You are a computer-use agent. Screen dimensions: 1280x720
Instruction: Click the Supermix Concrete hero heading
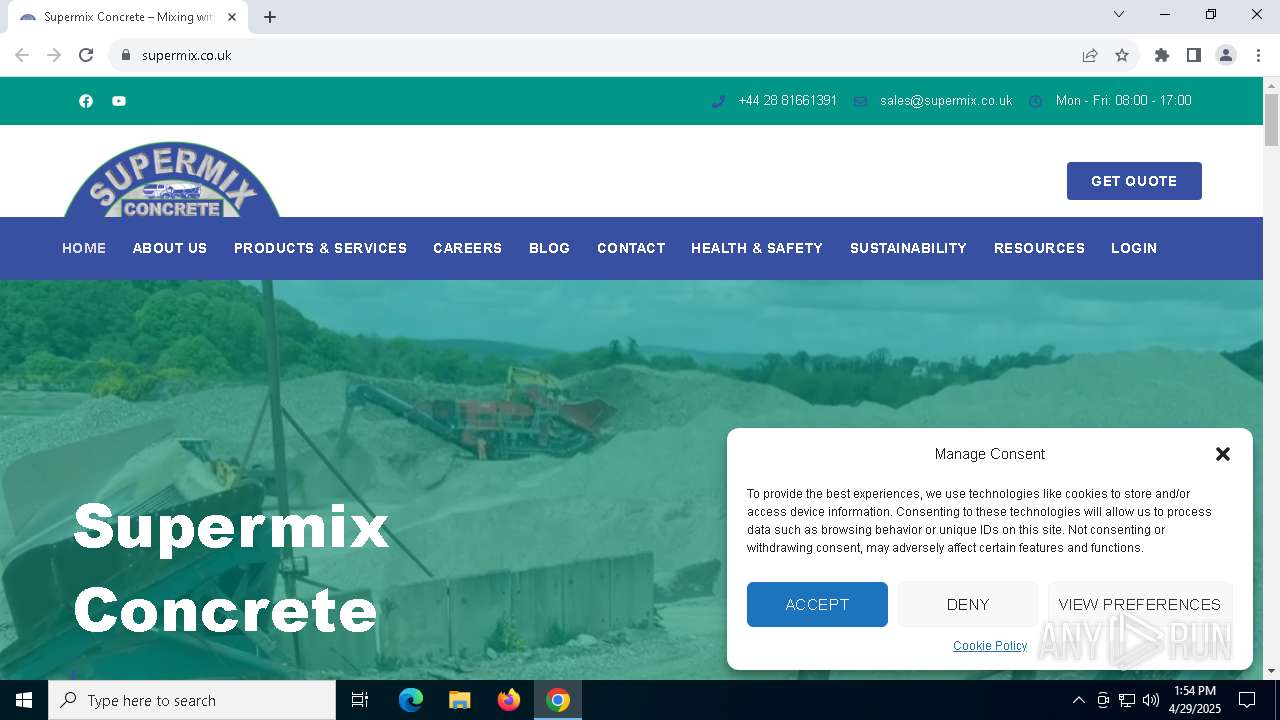point(231,568)
